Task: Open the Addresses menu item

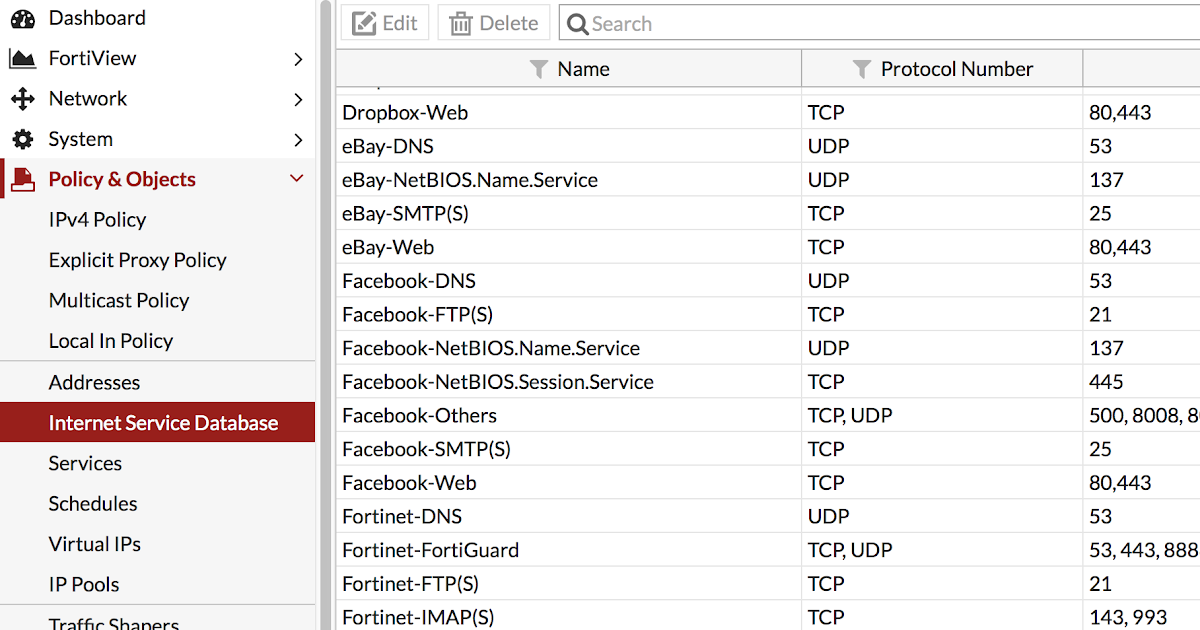Action: point(94,382)
